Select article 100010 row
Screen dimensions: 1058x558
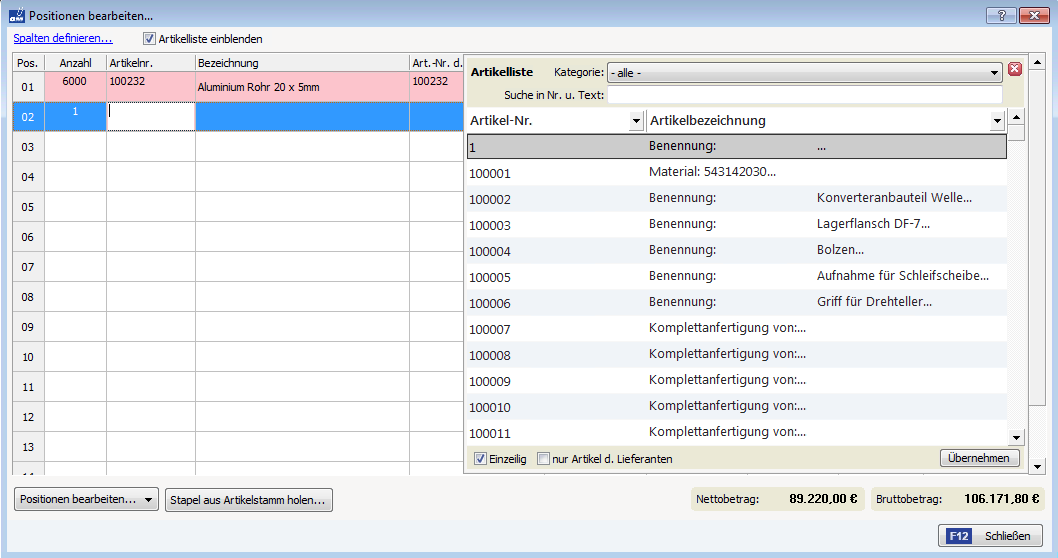[x=737, y=406]
